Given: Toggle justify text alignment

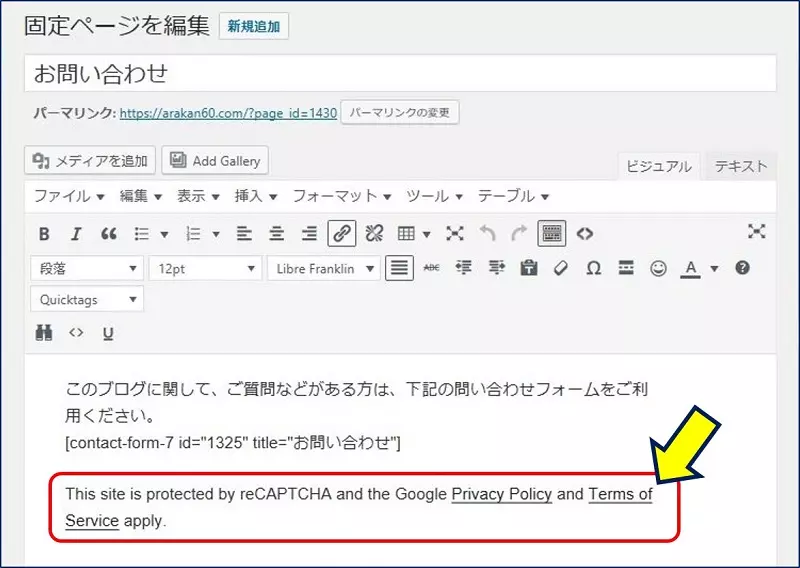Looking at the screenshot, I should click(399, 268).
